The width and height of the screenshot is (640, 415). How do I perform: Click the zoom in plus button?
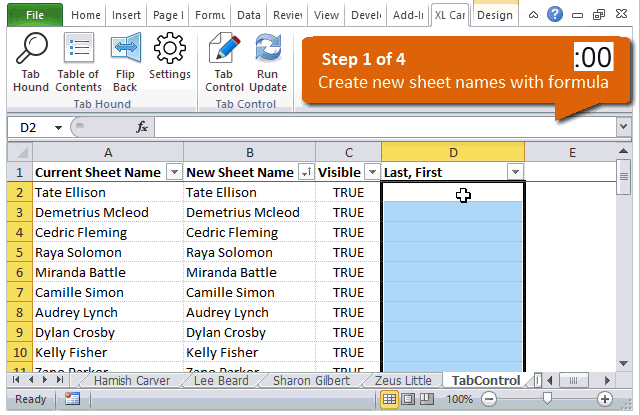(605, 399)
